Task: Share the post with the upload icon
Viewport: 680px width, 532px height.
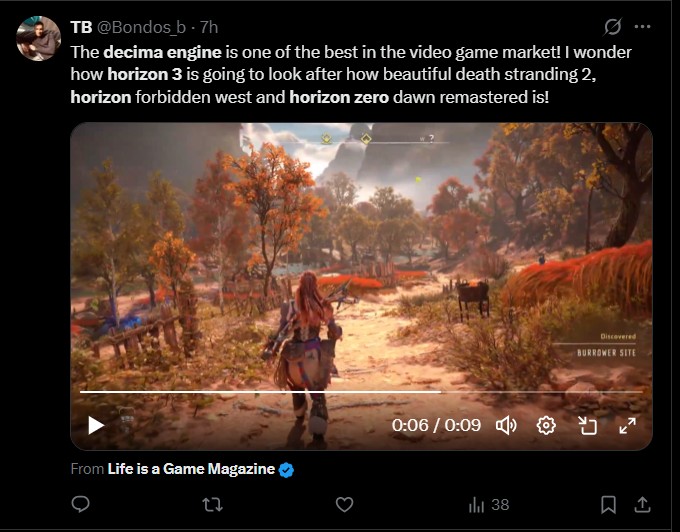Action: (642, 504)
